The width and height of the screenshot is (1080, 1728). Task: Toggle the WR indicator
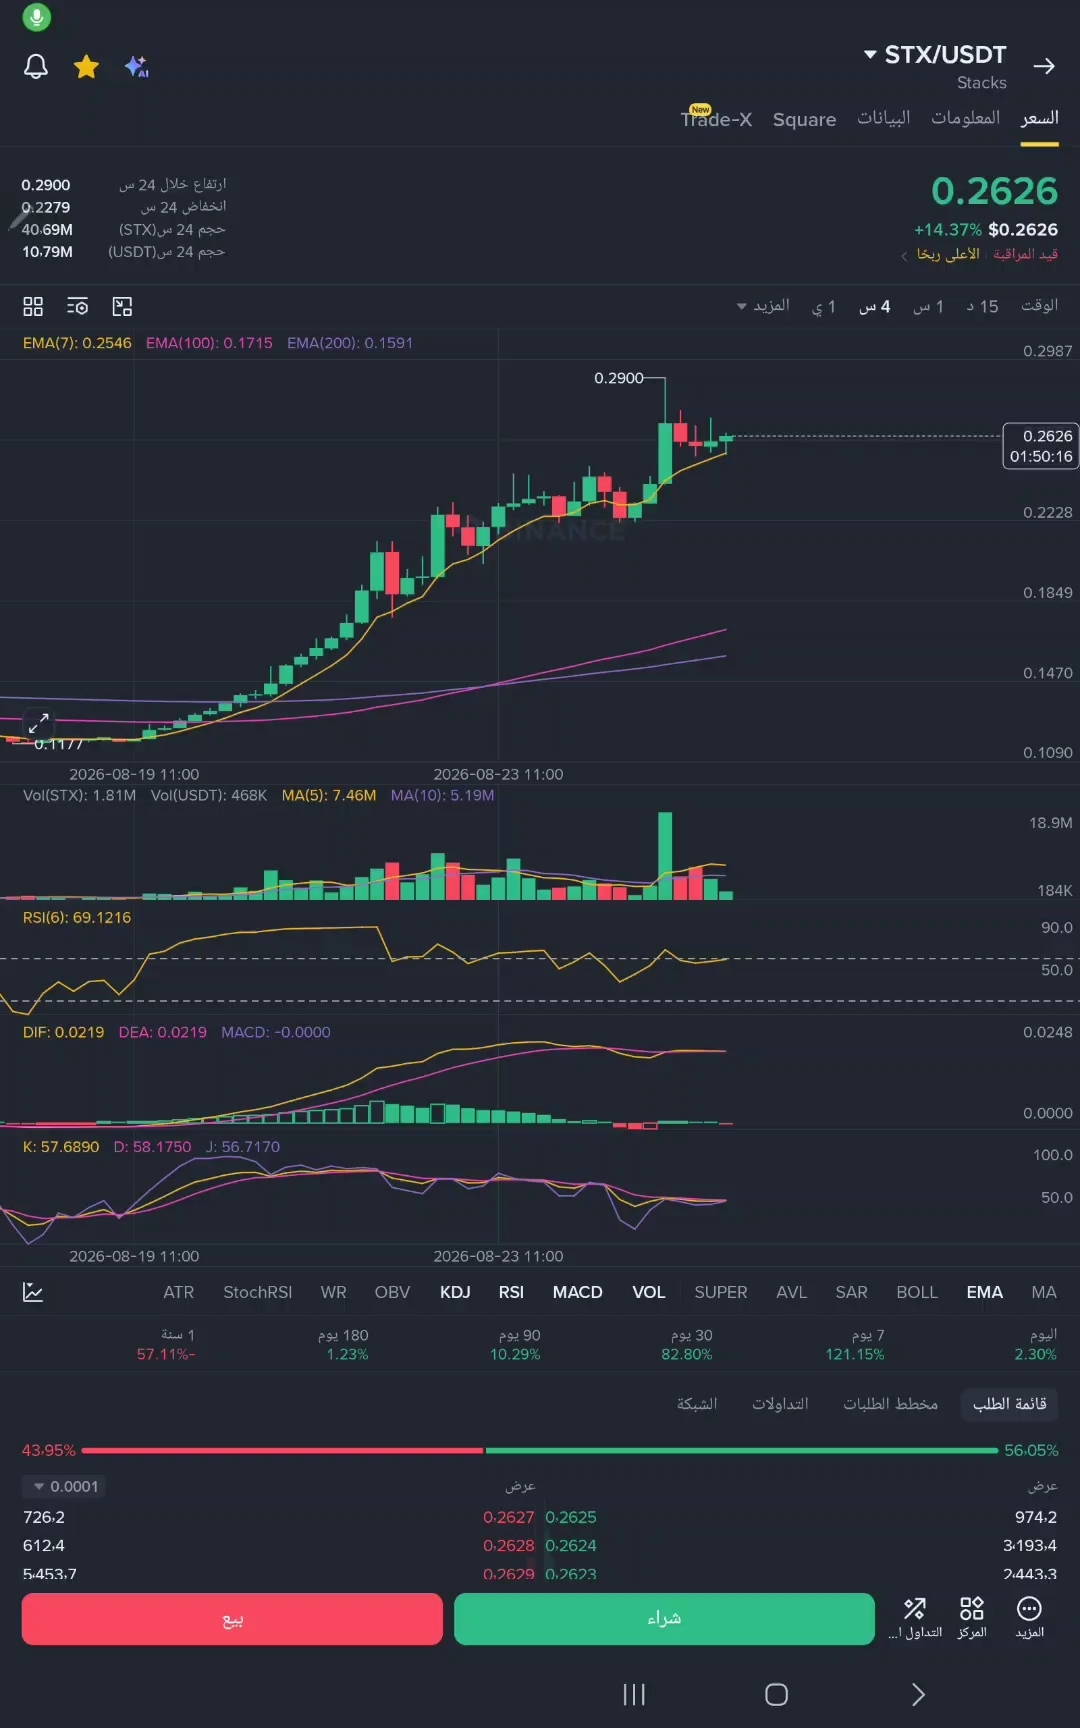tap(333, 1292)
